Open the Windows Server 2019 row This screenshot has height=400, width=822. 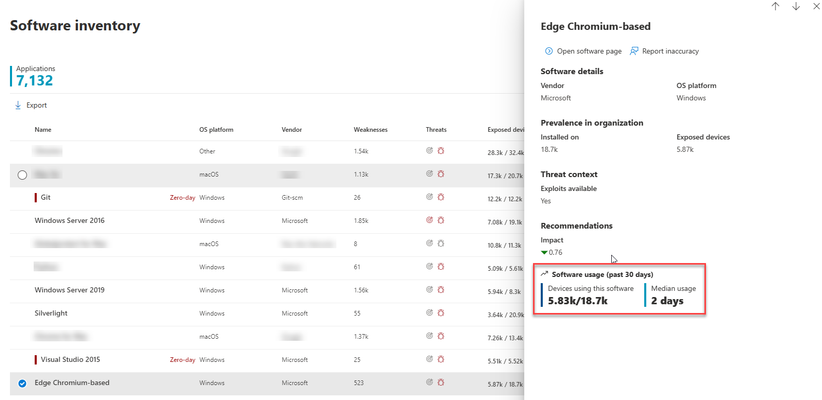pyautogui.click(x=266, y=290)
